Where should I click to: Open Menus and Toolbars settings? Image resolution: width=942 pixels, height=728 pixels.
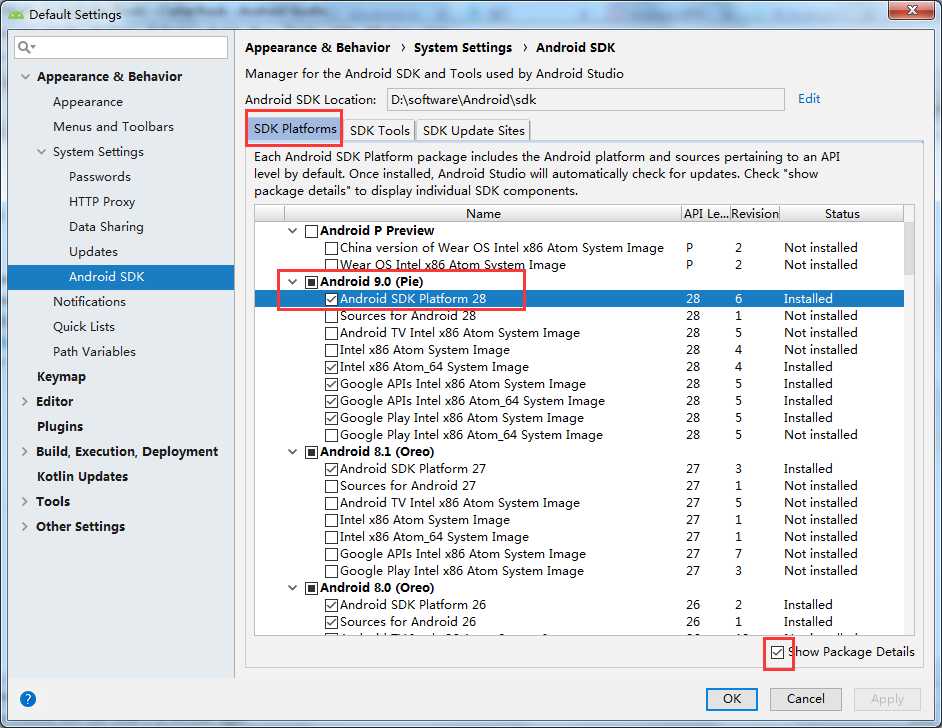pos(113,127)
